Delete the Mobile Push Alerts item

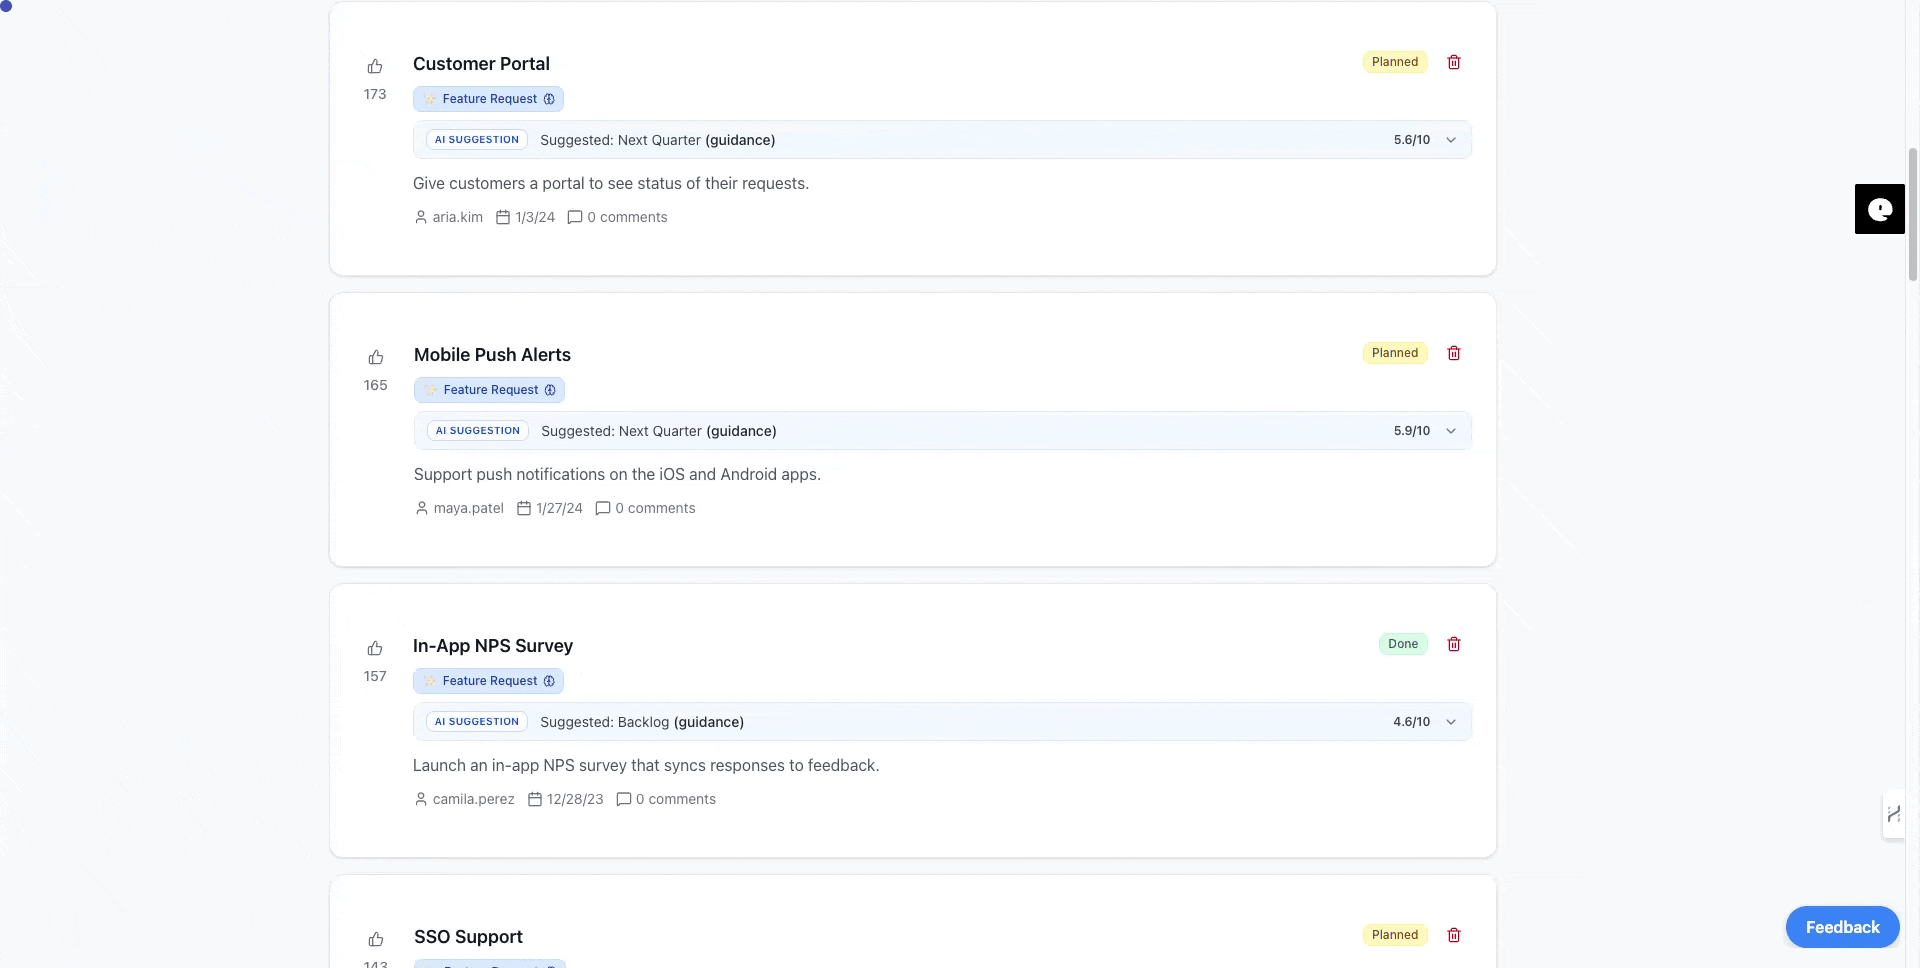1454,353
